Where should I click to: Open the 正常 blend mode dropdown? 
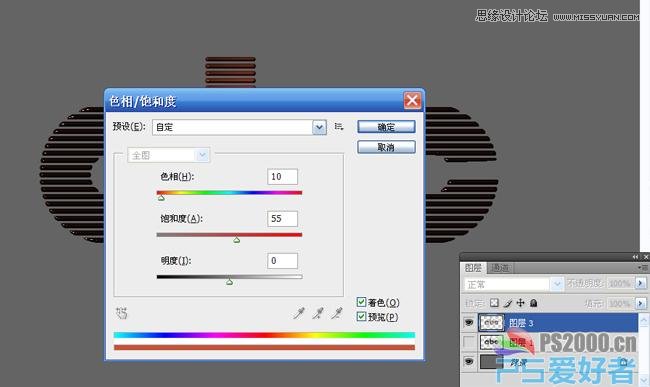pyautogui.click(x=557, y=284)
